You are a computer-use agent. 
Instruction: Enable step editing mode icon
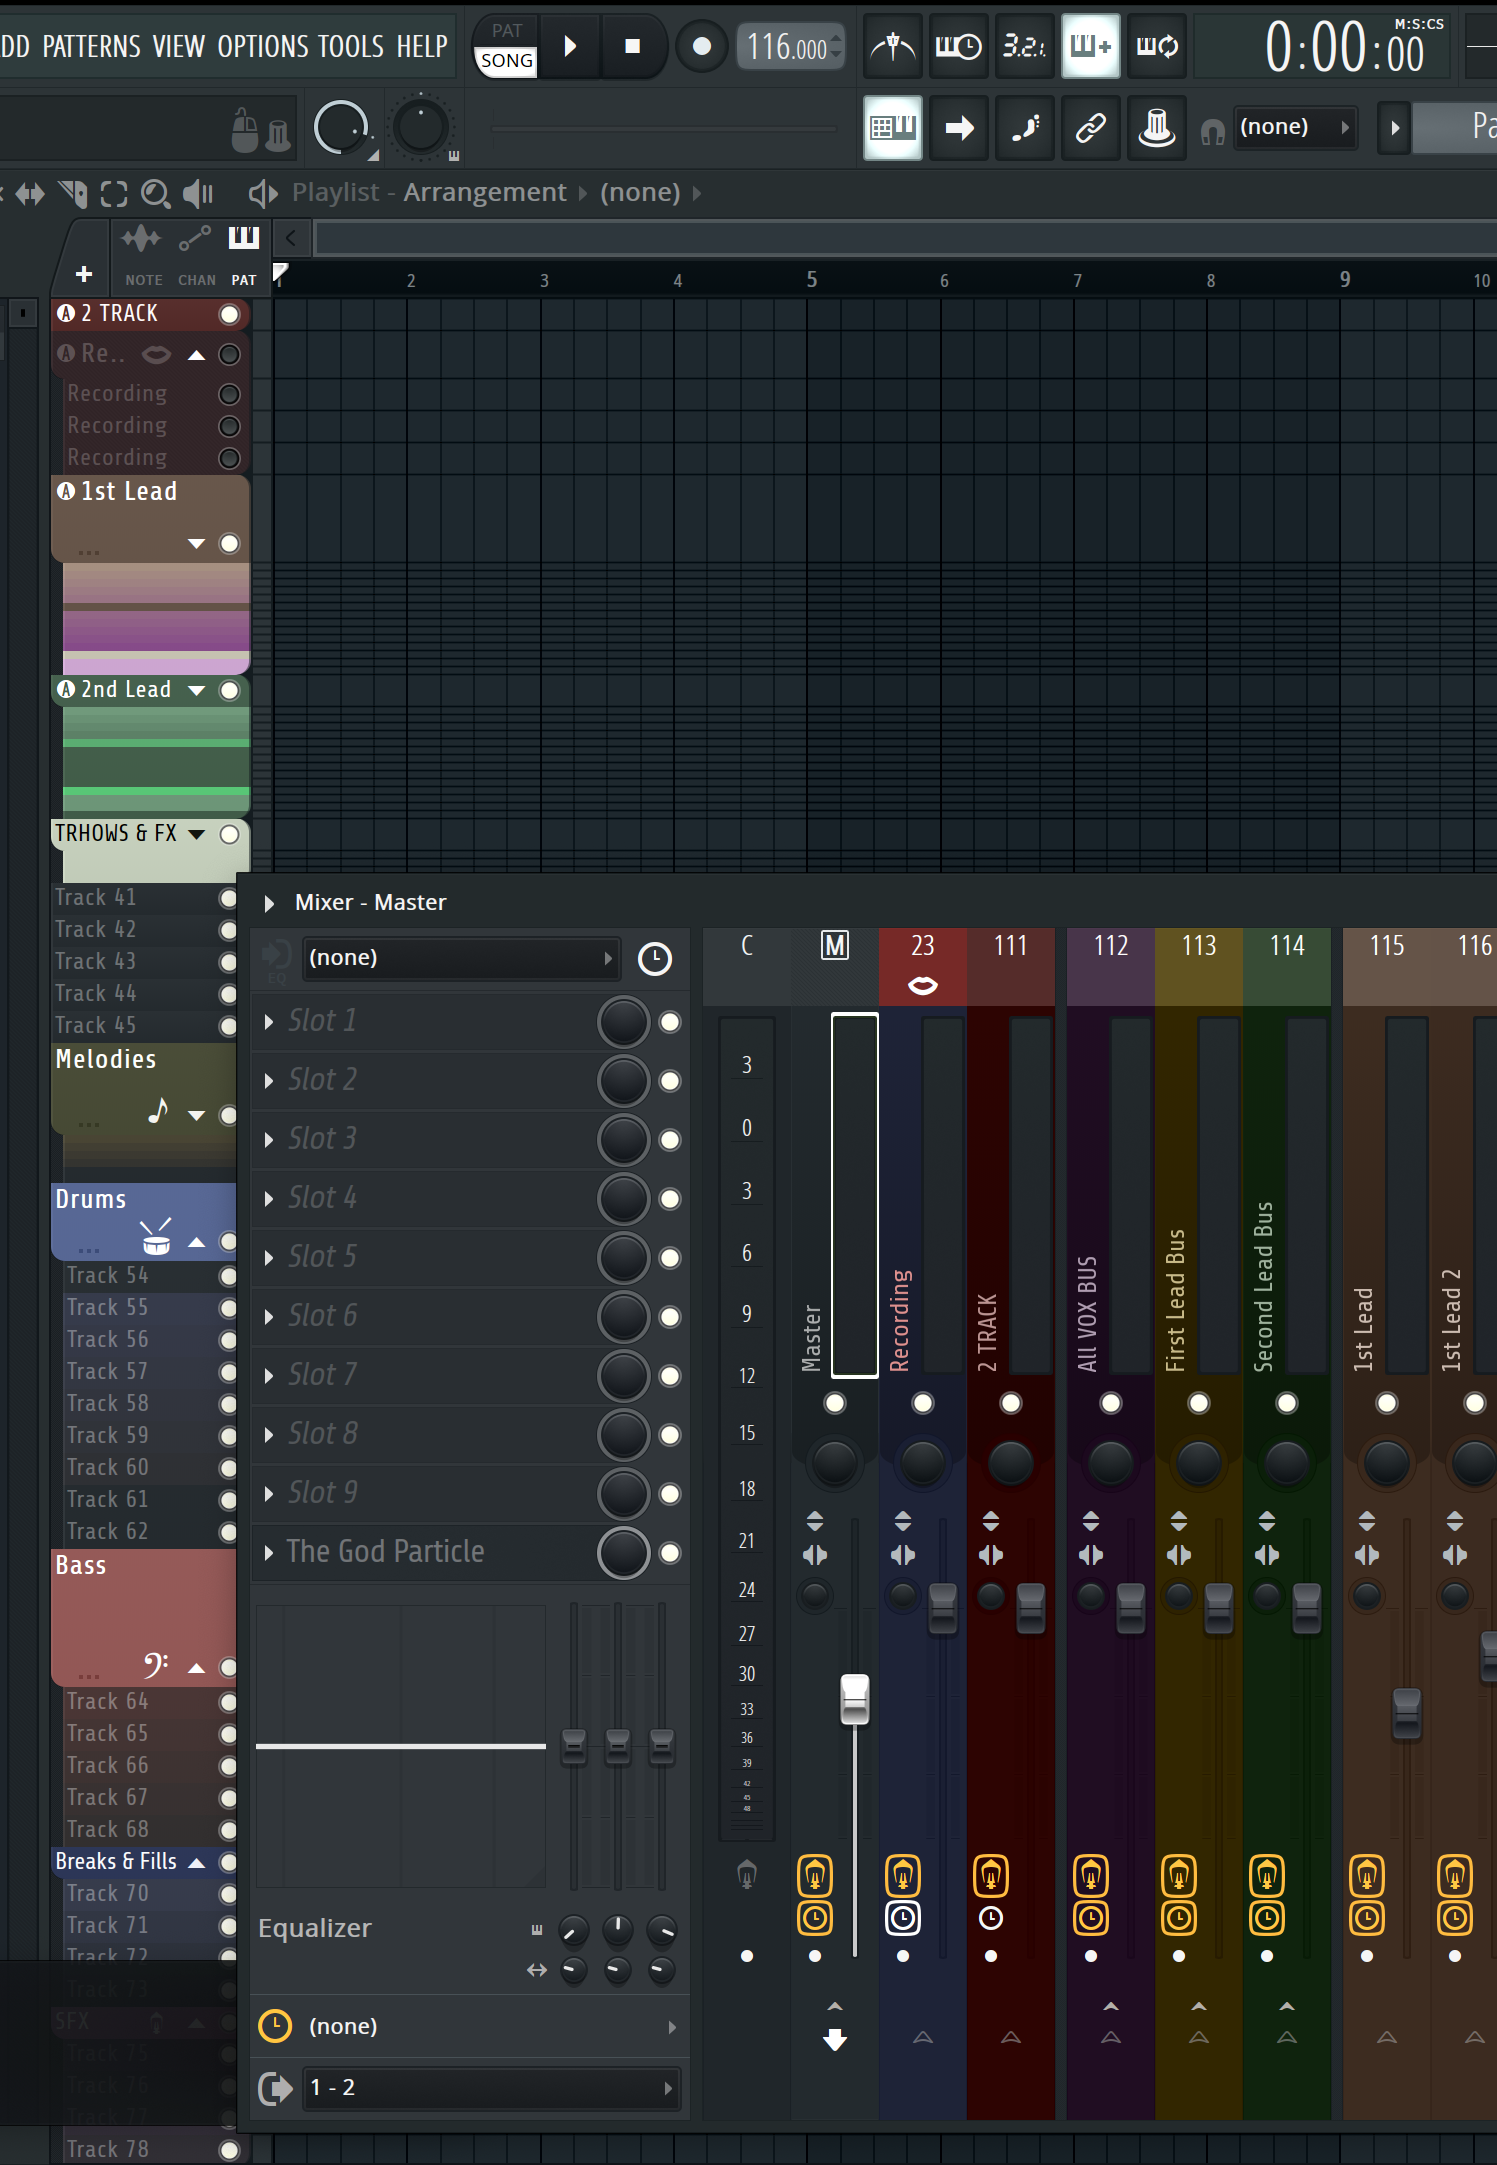point(1025,127)
